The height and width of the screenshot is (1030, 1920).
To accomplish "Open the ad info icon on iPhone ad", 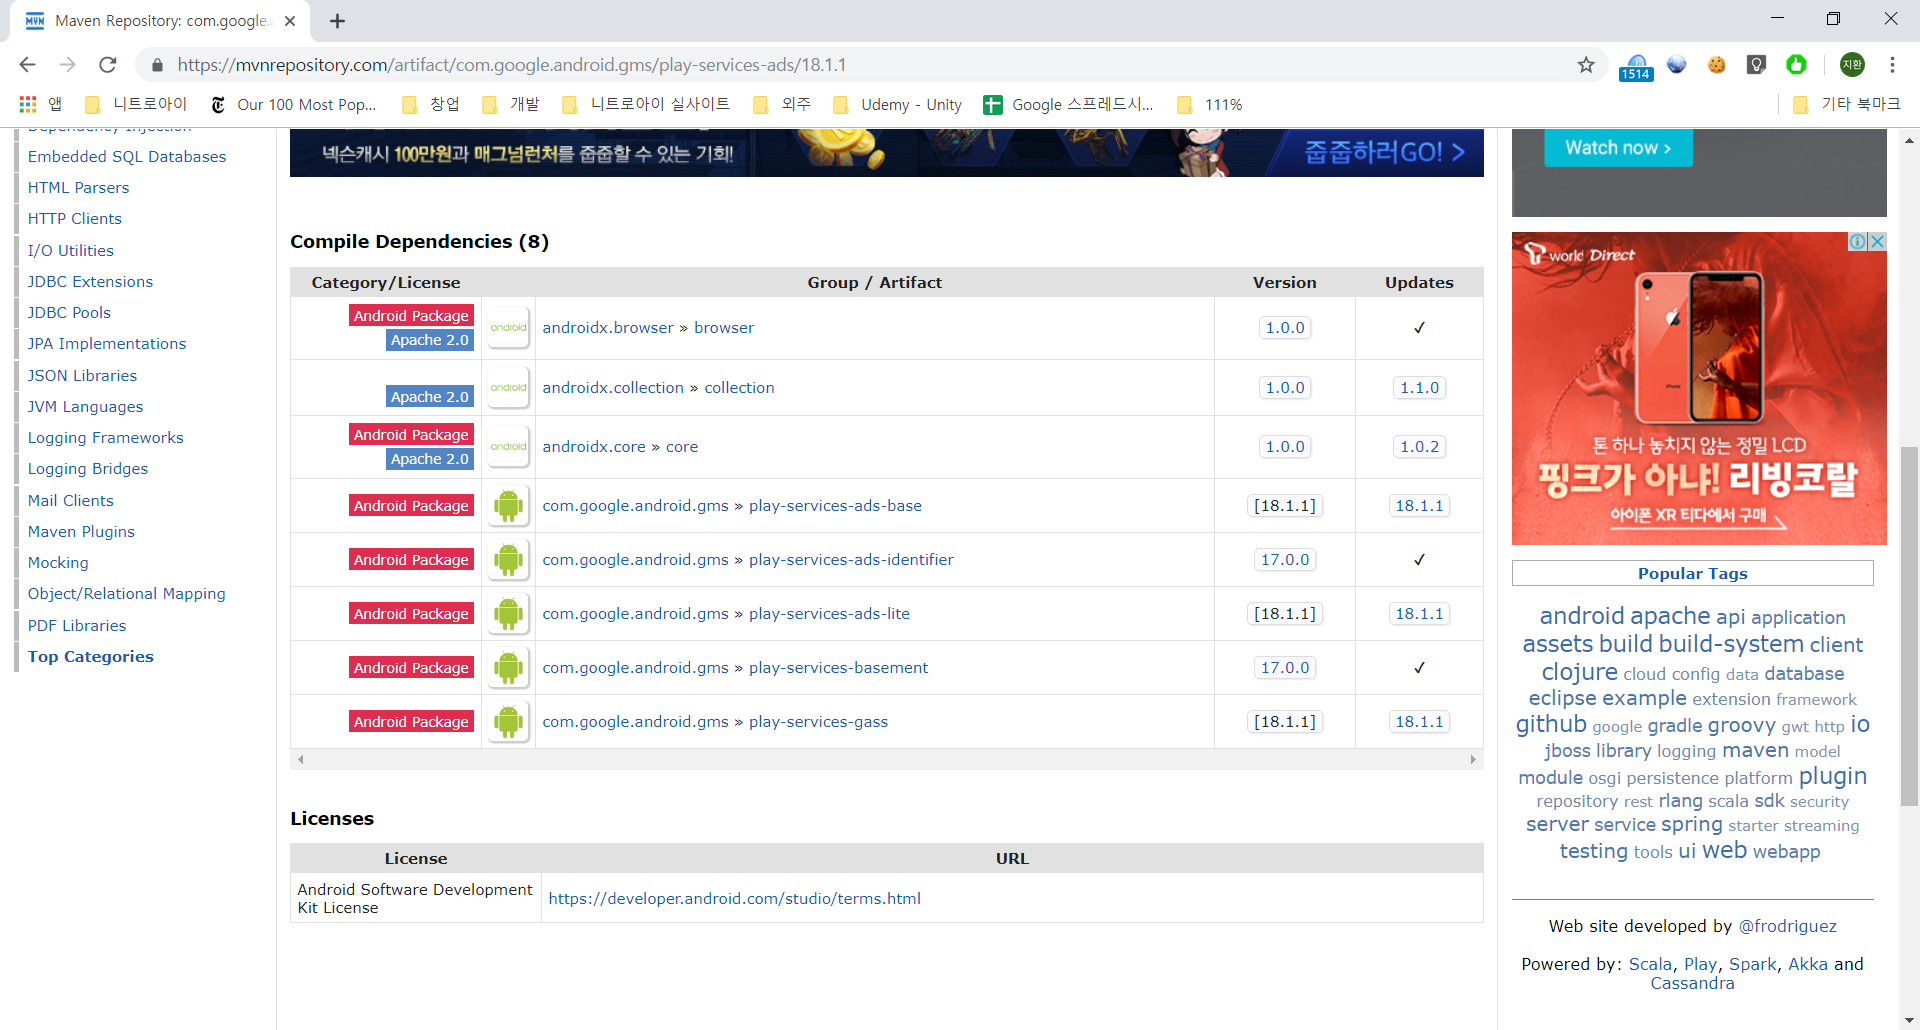I will (1858, 241).
